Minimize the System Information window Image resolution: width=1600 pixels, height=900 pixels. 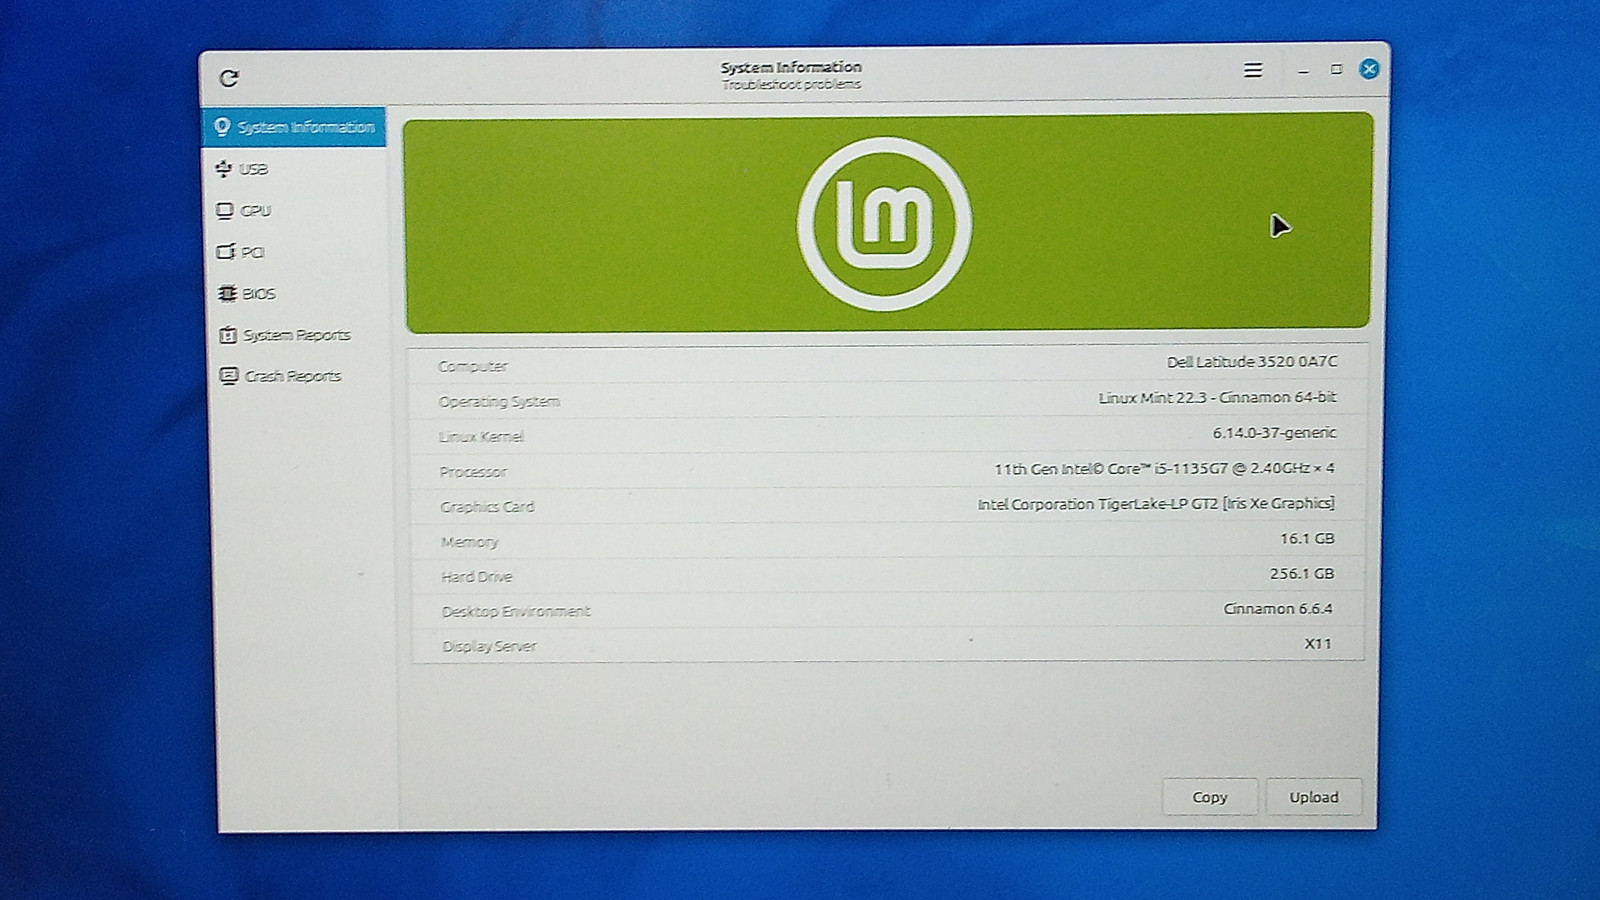click(1303, 71)
